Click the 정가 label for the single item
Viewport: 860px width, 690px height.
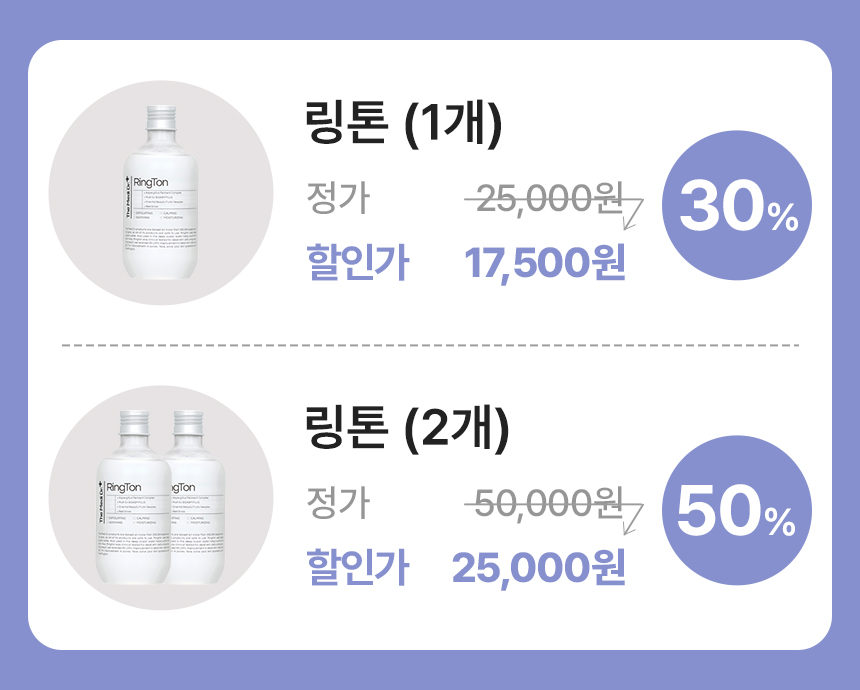click(x=337, y=200)
